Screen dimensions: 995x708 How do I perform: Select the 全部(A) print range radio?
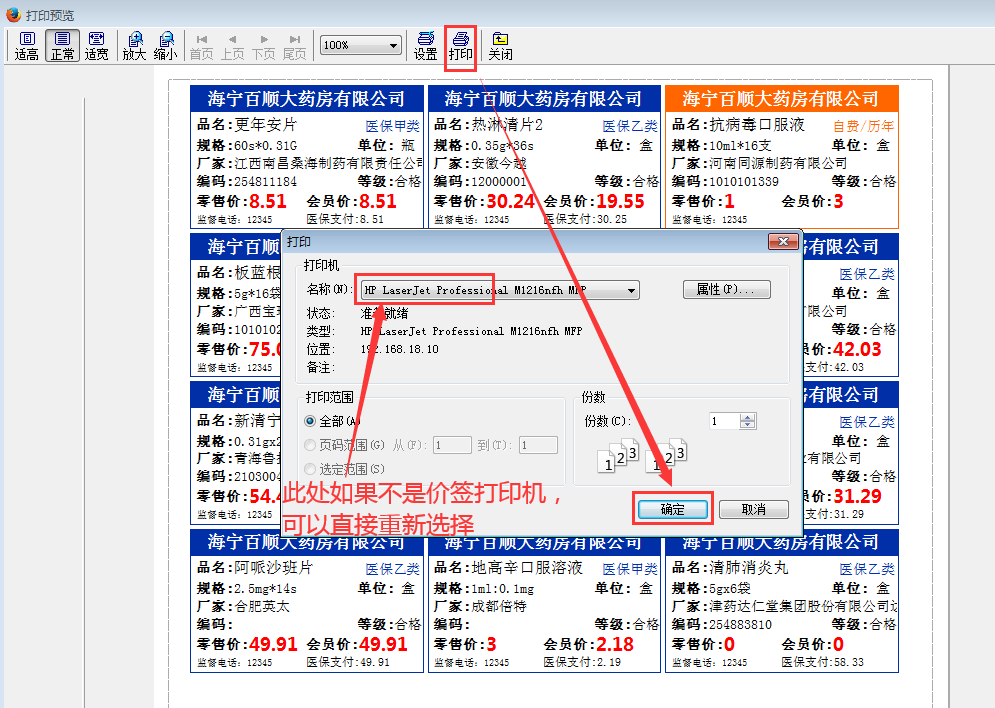click(310, 421)
